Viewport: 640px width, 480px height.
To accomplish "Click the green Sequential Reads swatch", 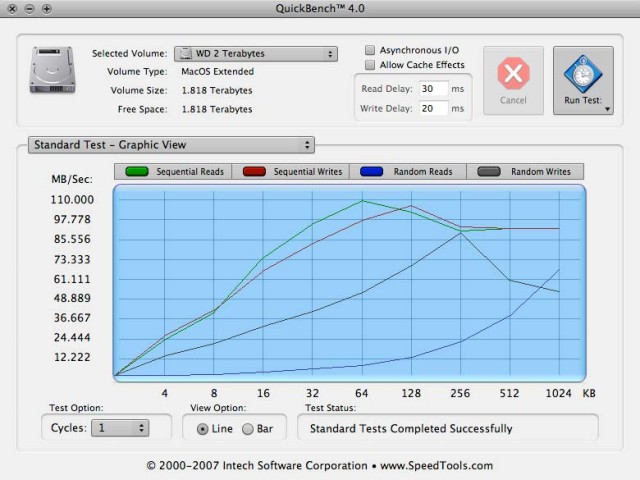I will point(137,171).
